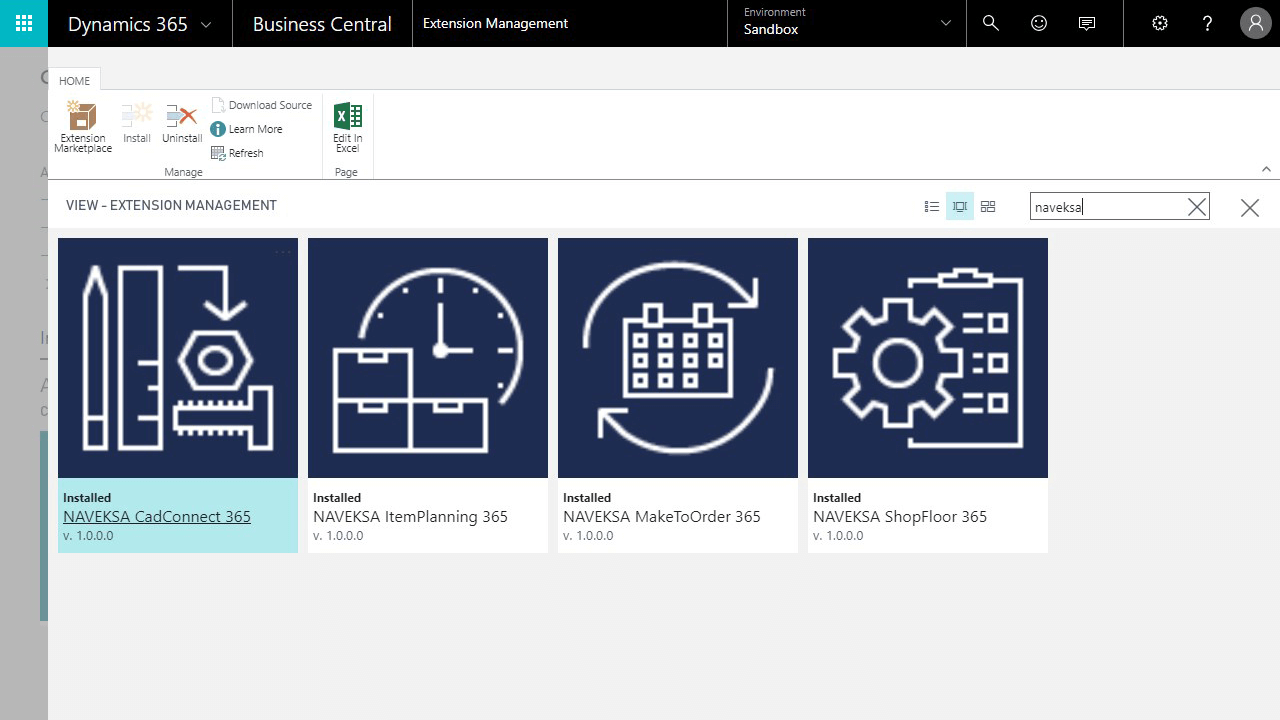Switch to list view layout
Viewport: 1280px width, 720px height.
pos(932,207)
